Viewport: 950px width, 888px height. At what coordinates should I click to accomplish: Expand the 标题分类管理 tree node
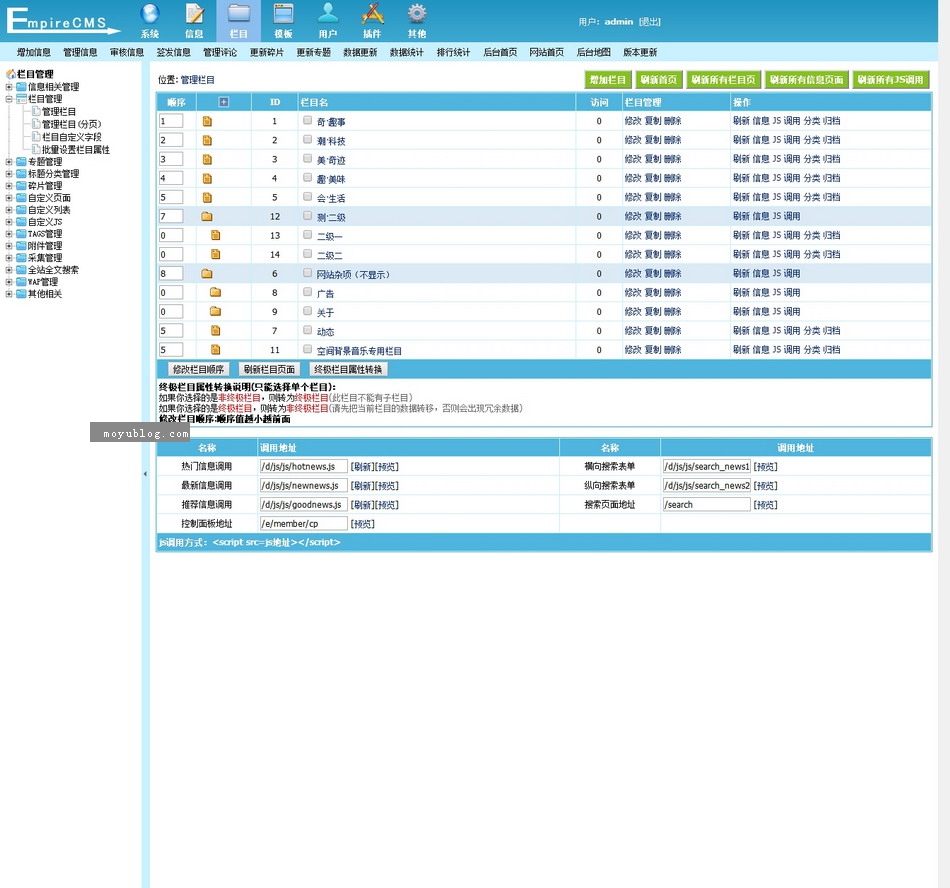coord(9,174)
